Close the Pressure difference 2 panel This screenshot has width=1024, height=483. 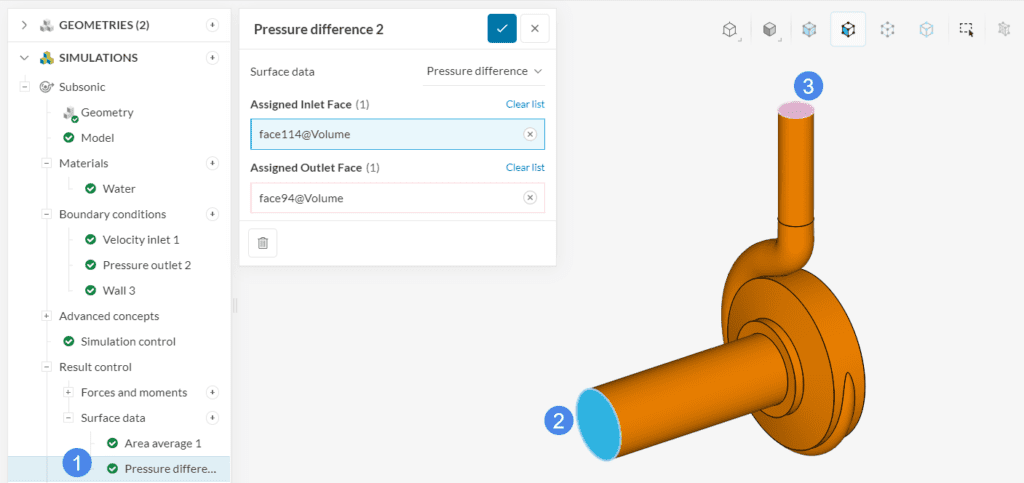tap(535, 29)
